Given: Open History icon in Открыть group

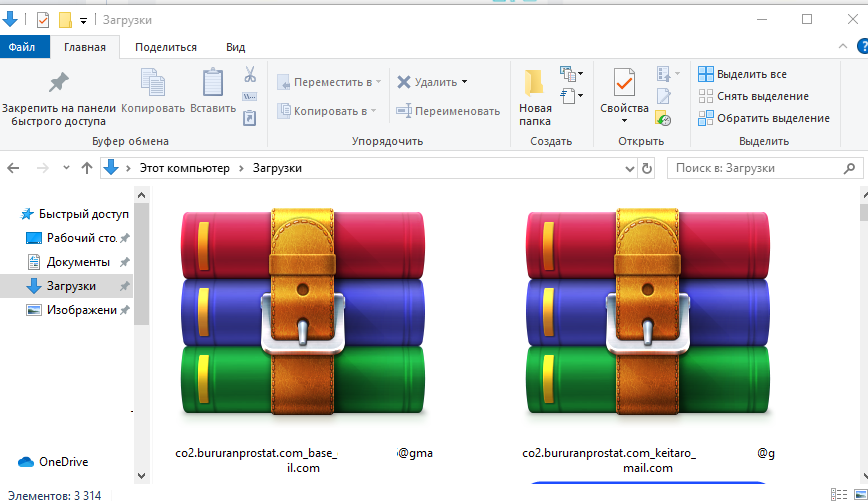Looking at the screenshot, I should pyautogui.click(x=663, y=118).
